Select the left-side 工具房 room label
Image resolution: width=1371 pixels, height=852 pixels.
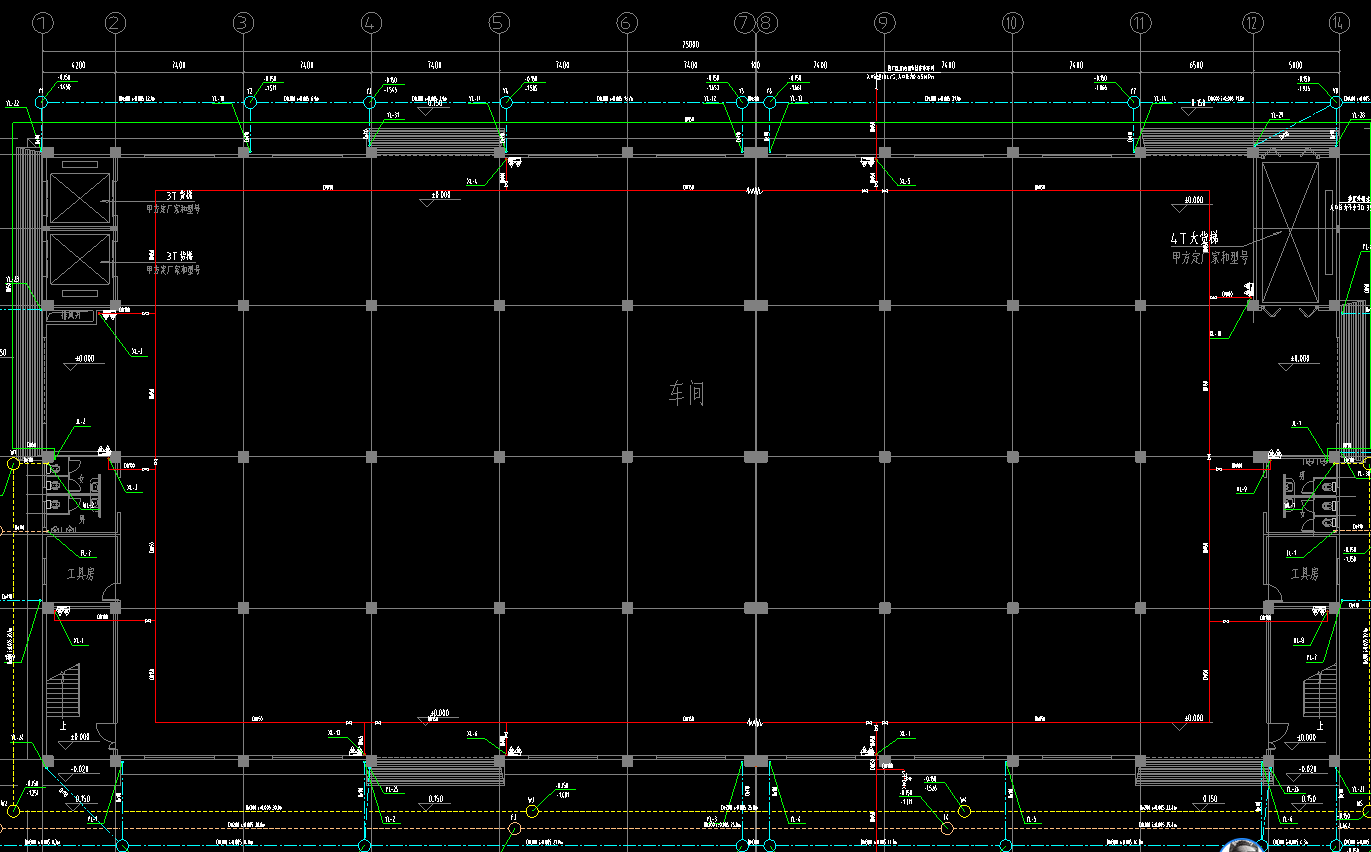pos(80,574)
